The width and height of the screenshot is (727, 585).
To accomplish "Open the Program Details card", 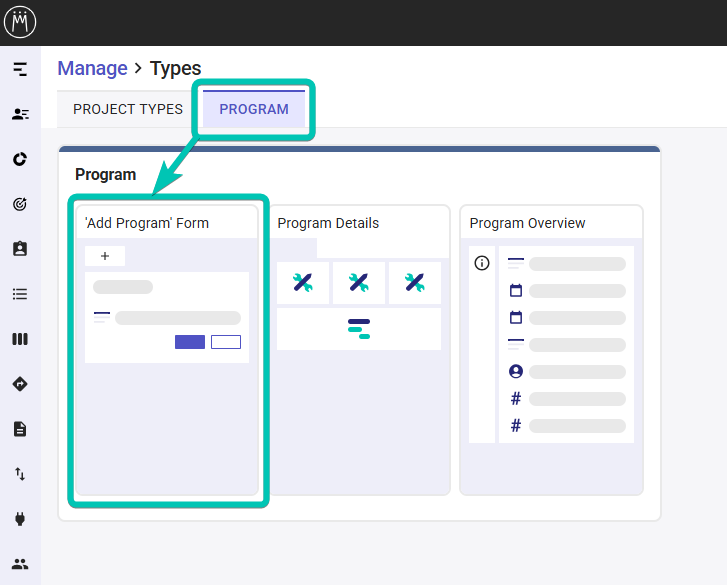I will point(359,350).
